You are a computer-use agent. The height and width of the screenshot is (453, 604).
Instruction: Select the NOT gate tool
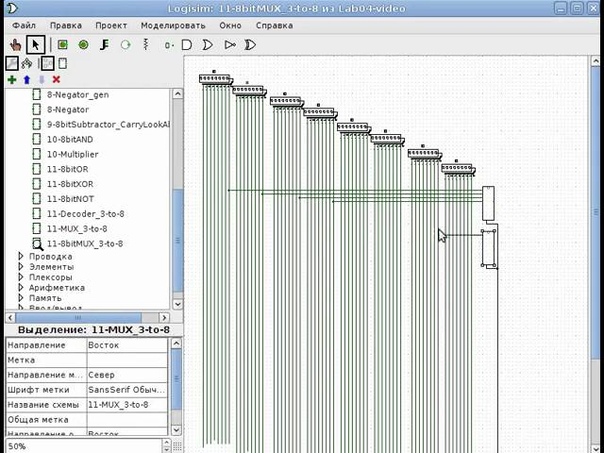pyautogui.click(x=230, y=45)
